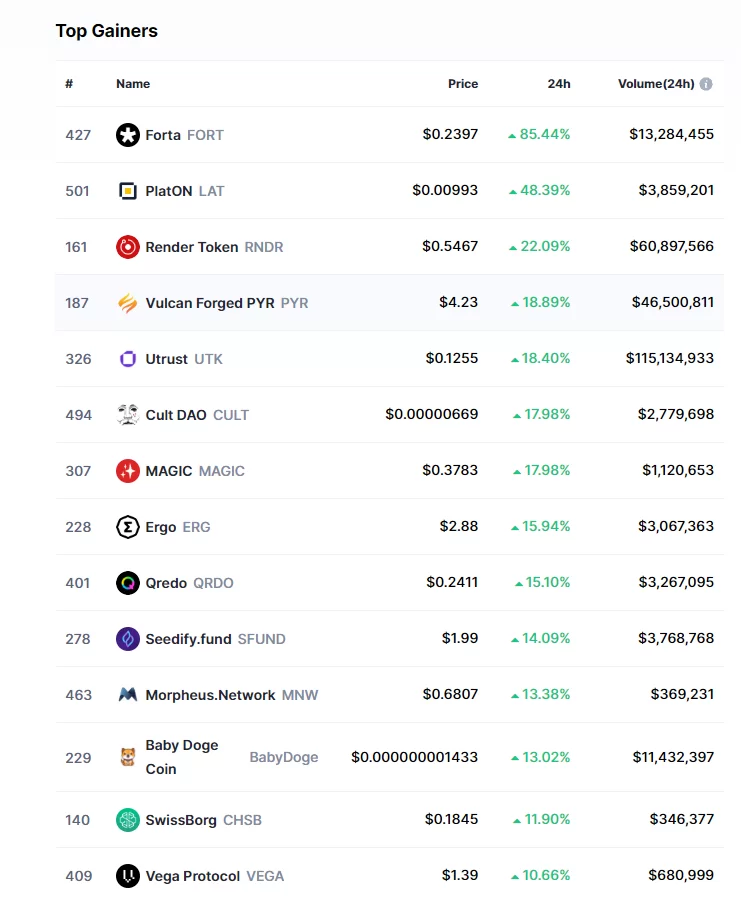Click the PlatON coin logo icon
This screenshot has height=897, width=741.
[127, 191]
